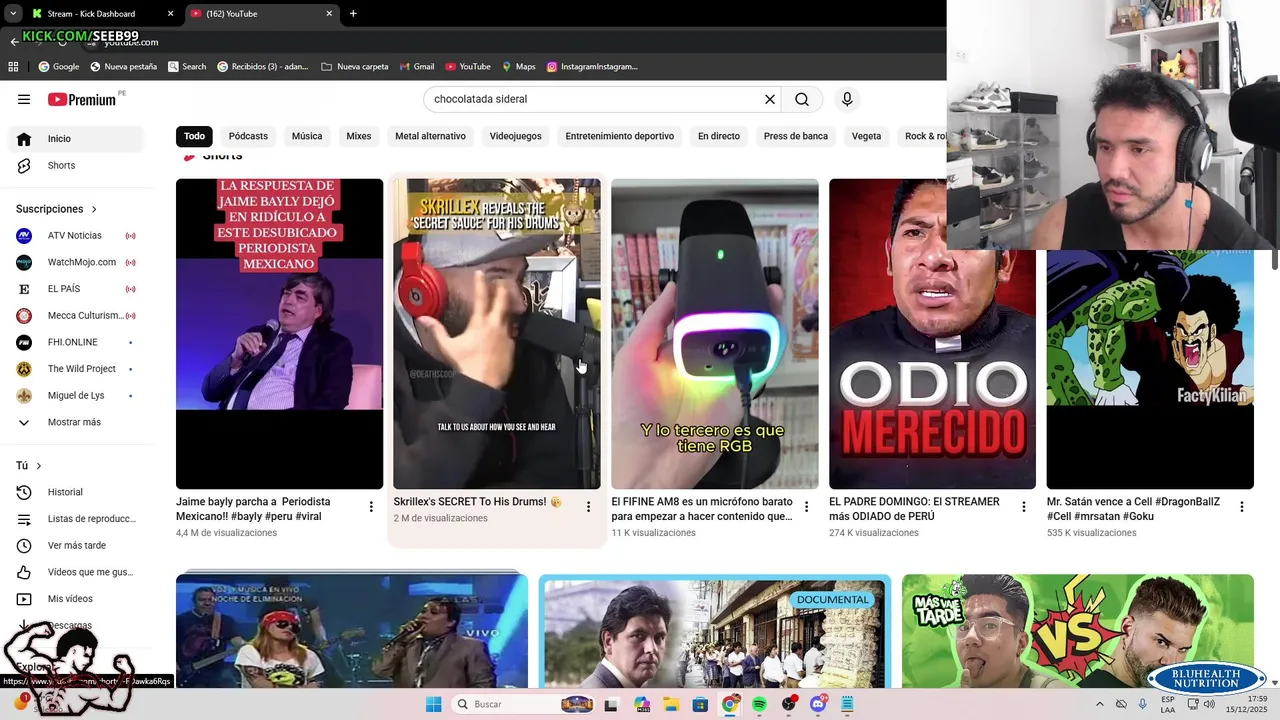Open options menu for Mr. Satán short
Image resolution: width=1280 pixels, height=720 pixels.
click(x=1242, y=507)
